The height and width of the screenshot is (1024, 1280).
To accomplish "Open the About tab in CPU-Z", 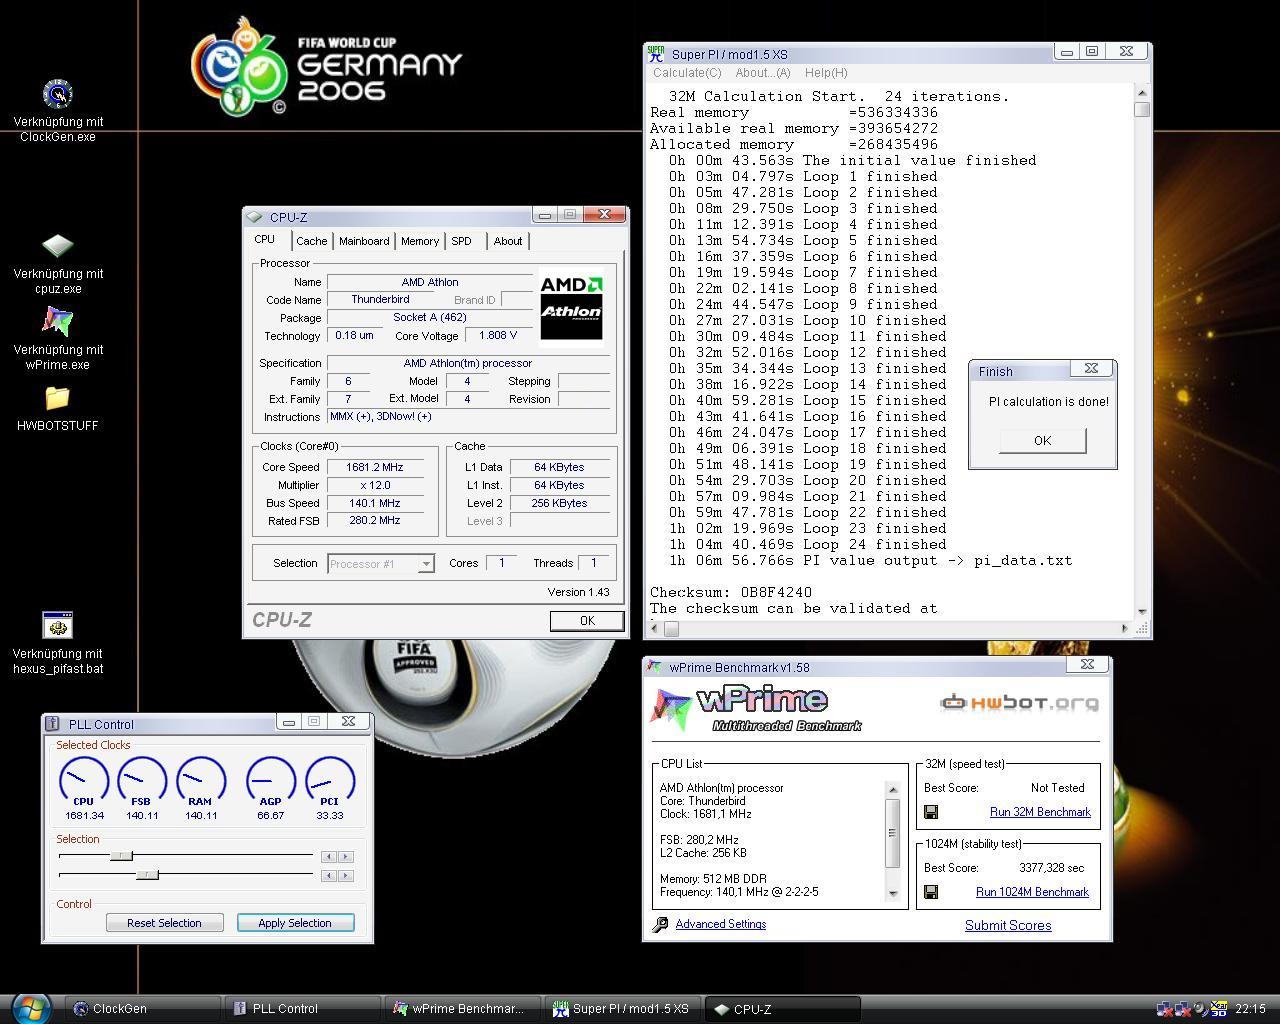I will [508, 241].
